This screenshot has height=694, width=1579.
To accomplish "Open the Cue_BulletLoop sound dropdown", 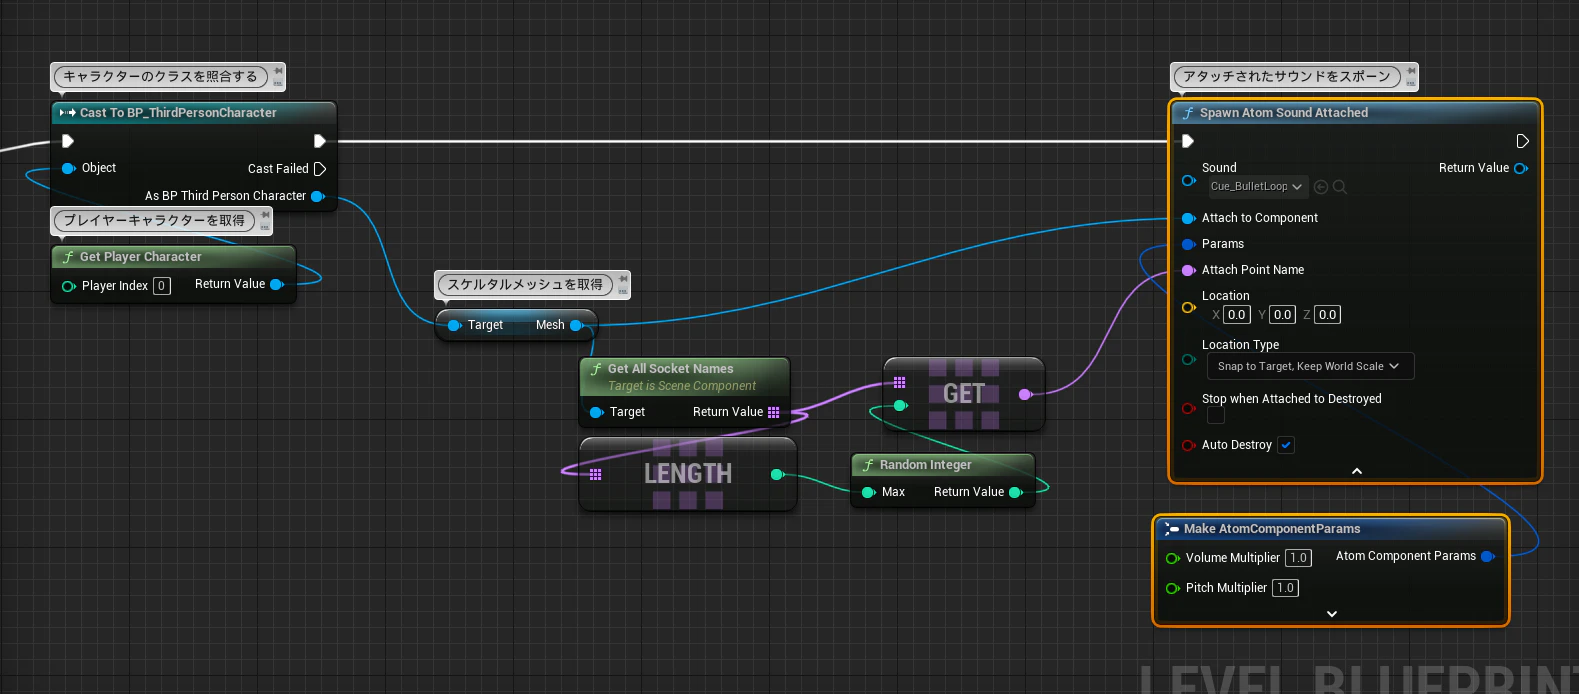I will click(x=1257, y=187).
